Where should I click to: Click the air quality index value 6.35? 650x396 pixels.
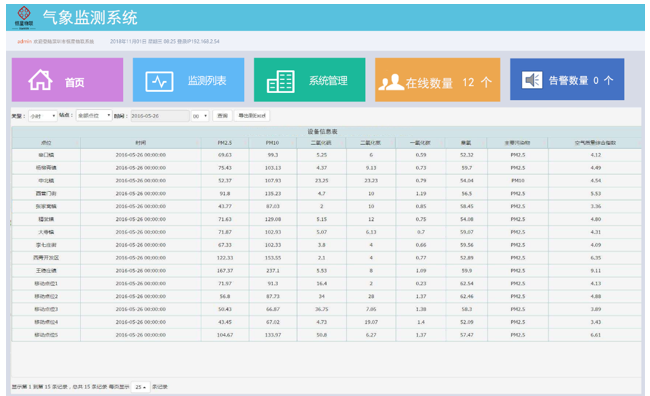pyautogui.click(x=595, y=258)
